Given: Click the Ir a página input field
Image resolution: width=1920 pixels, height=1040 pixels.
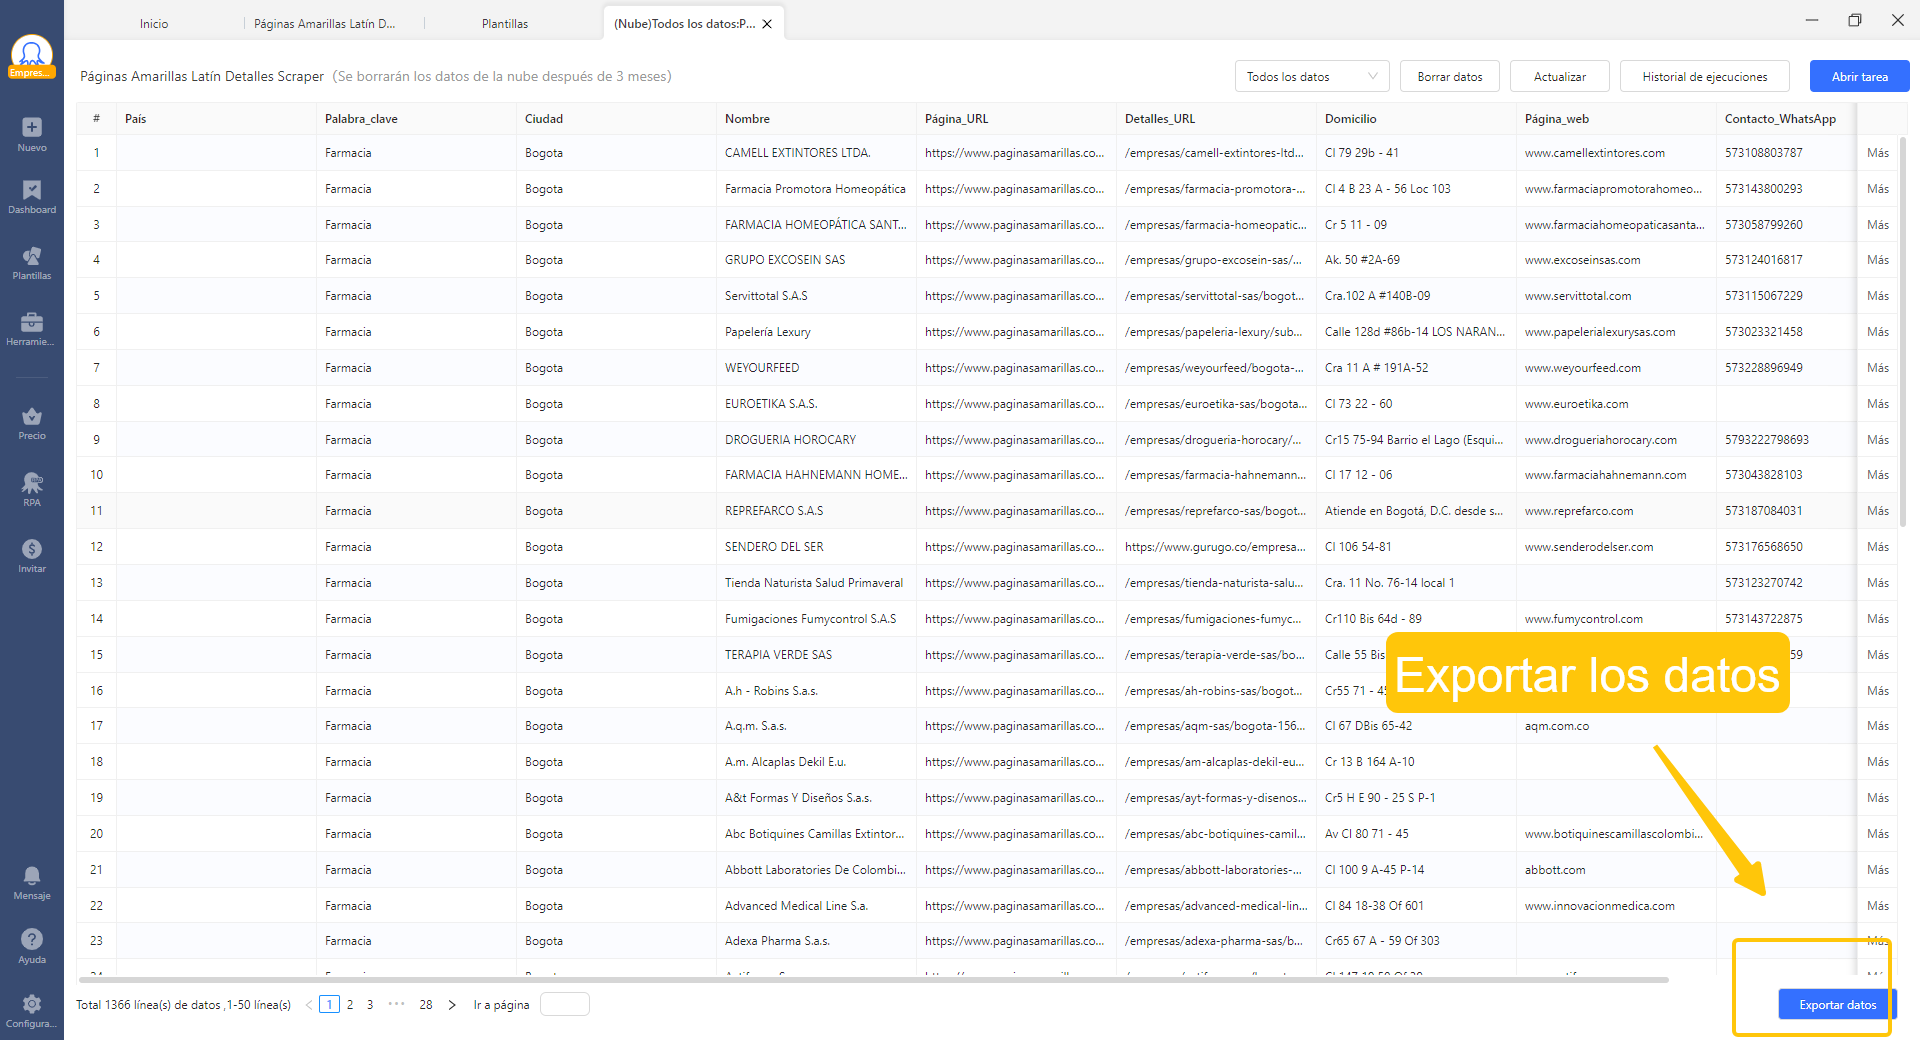Looking at the screenshot, I should (x=564, y=1004).
